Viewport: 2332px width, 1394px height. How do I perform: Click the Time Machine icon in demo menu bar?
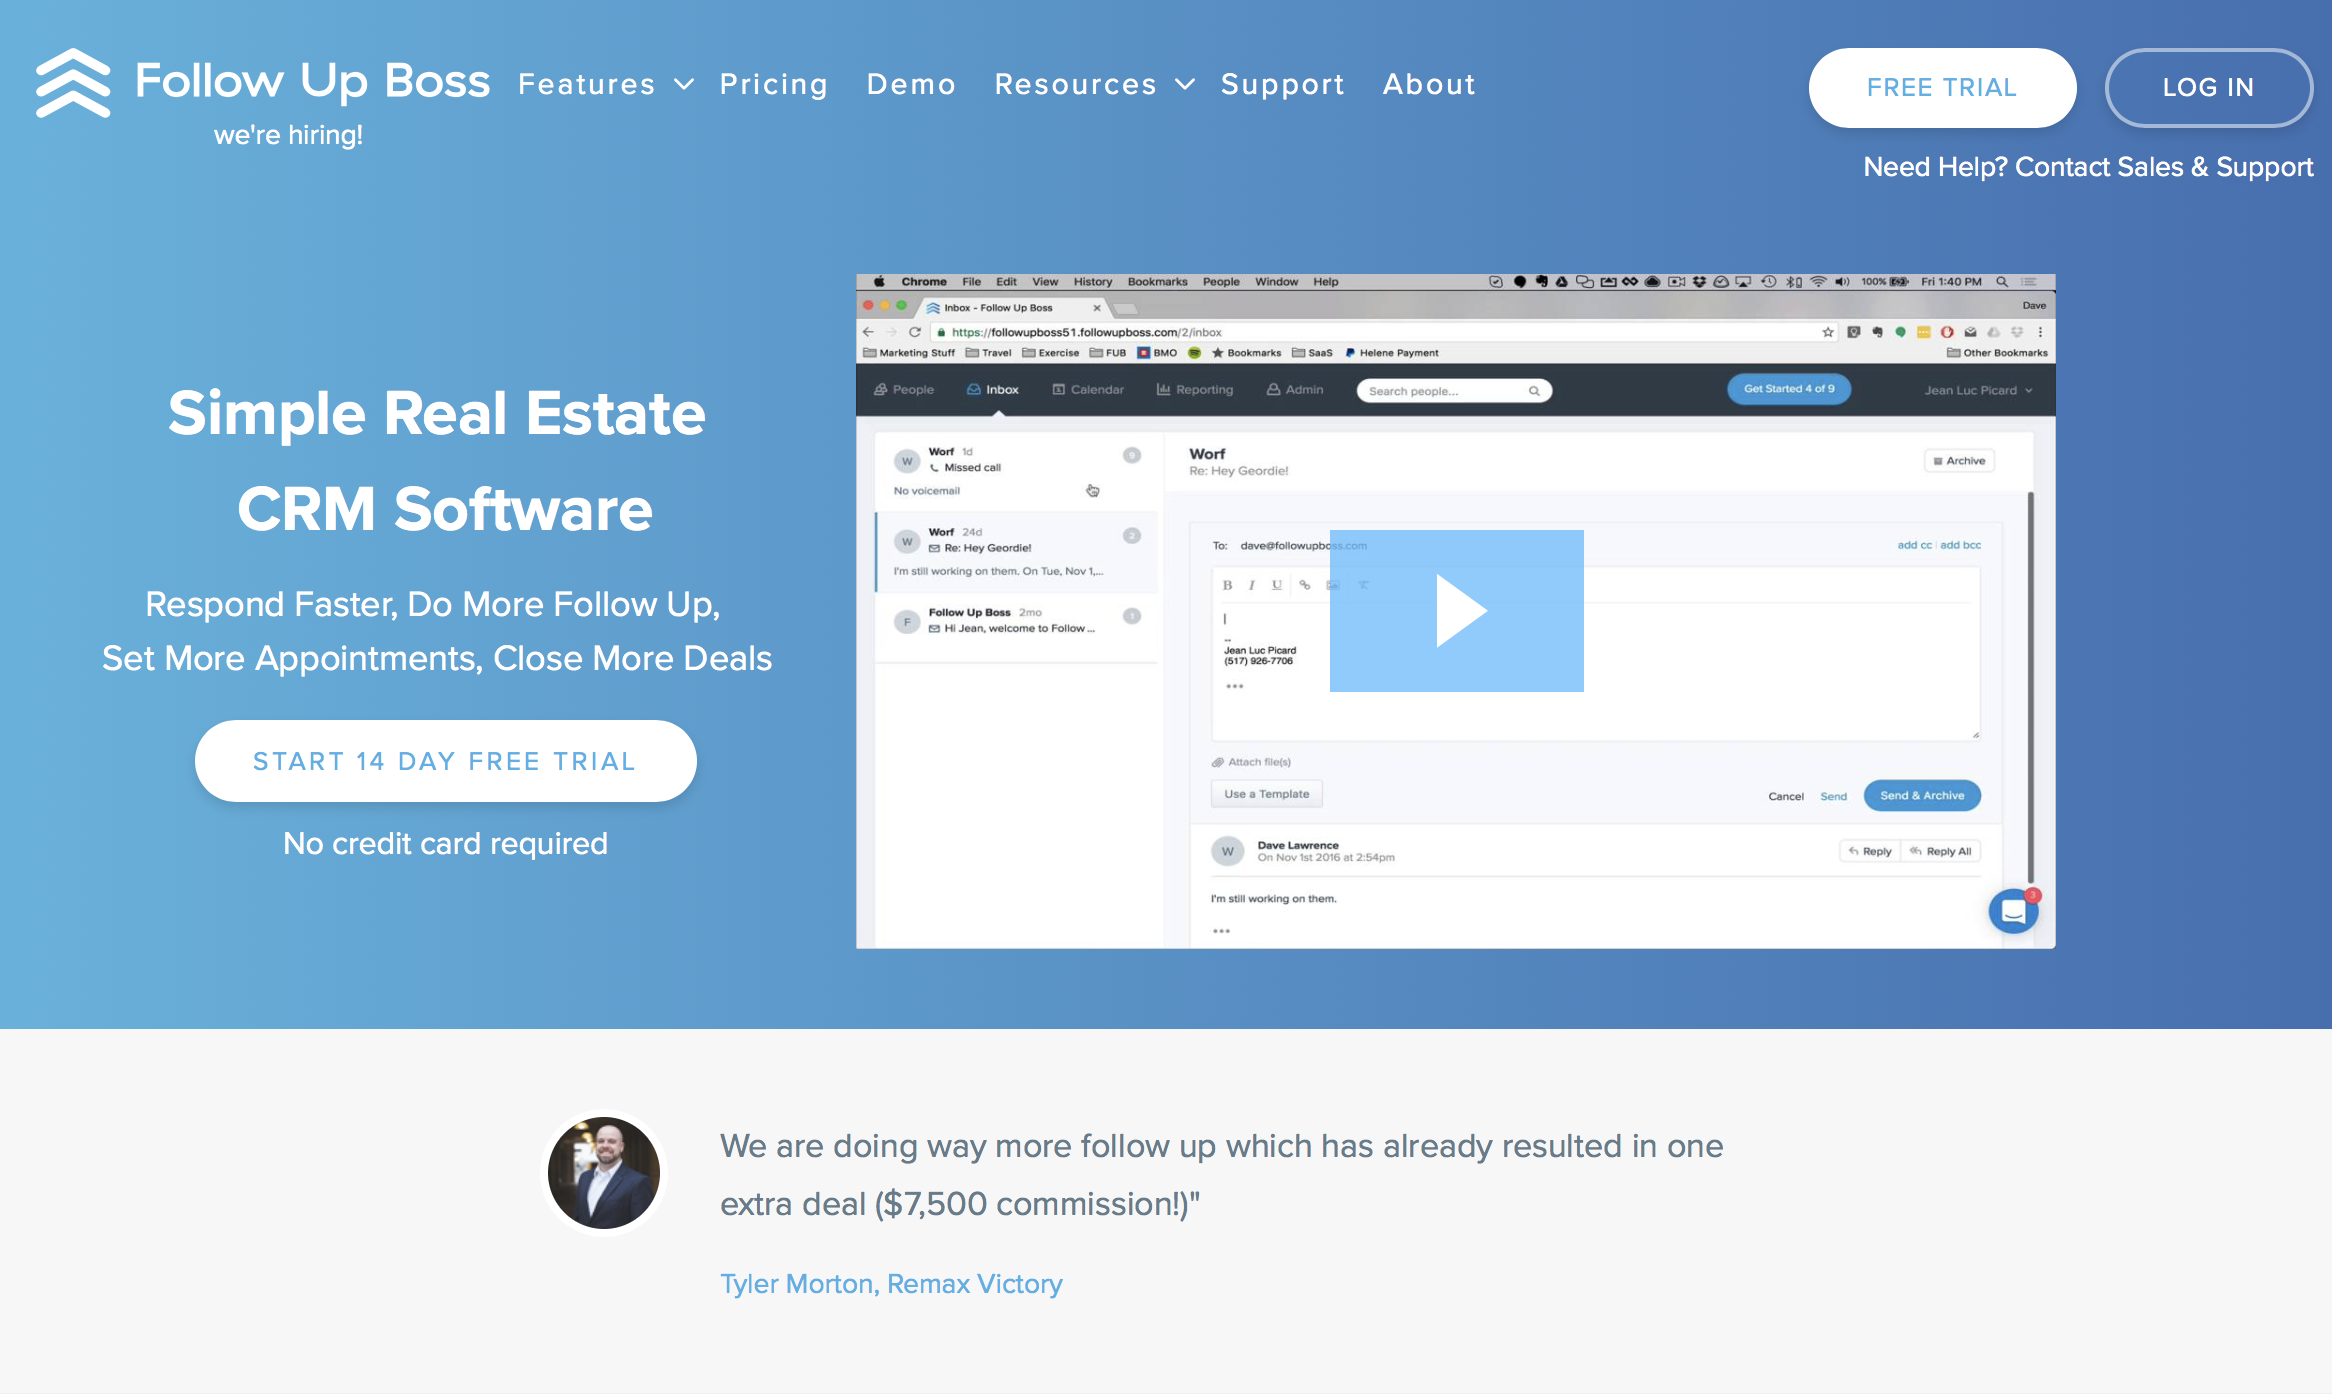point(1768,282)
